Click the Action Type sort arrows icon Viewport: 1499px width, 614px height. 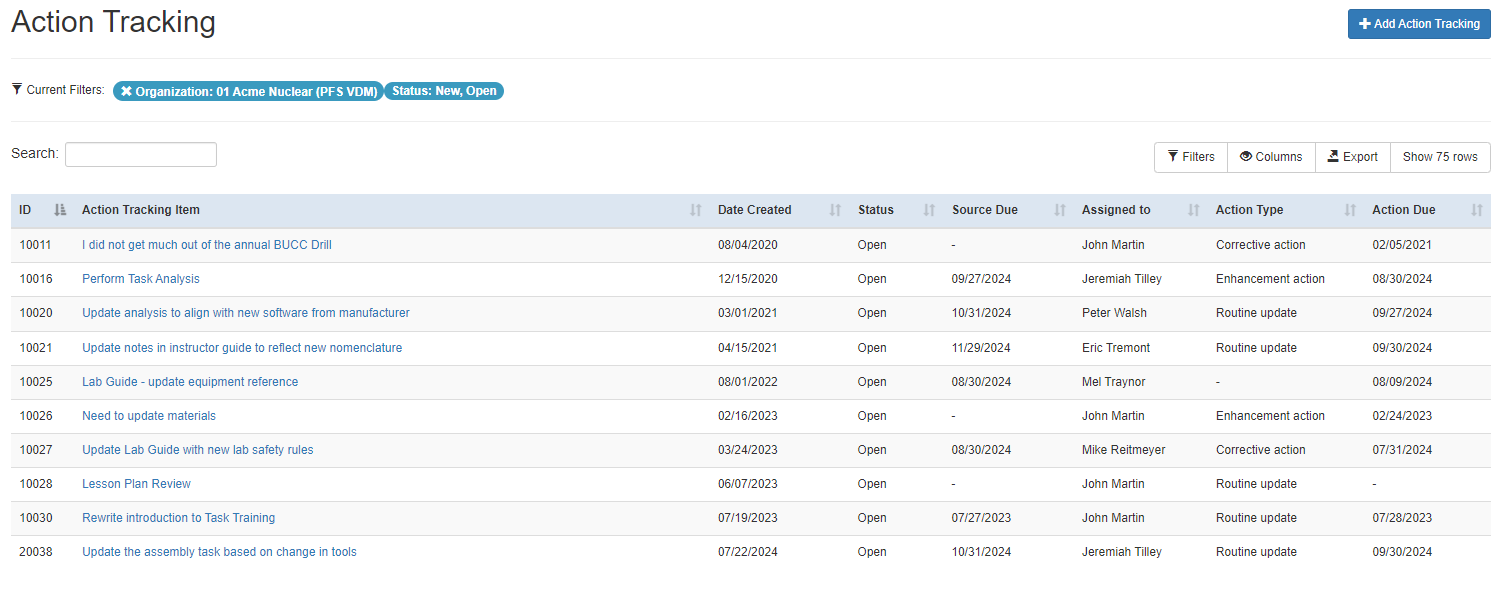1350,210
